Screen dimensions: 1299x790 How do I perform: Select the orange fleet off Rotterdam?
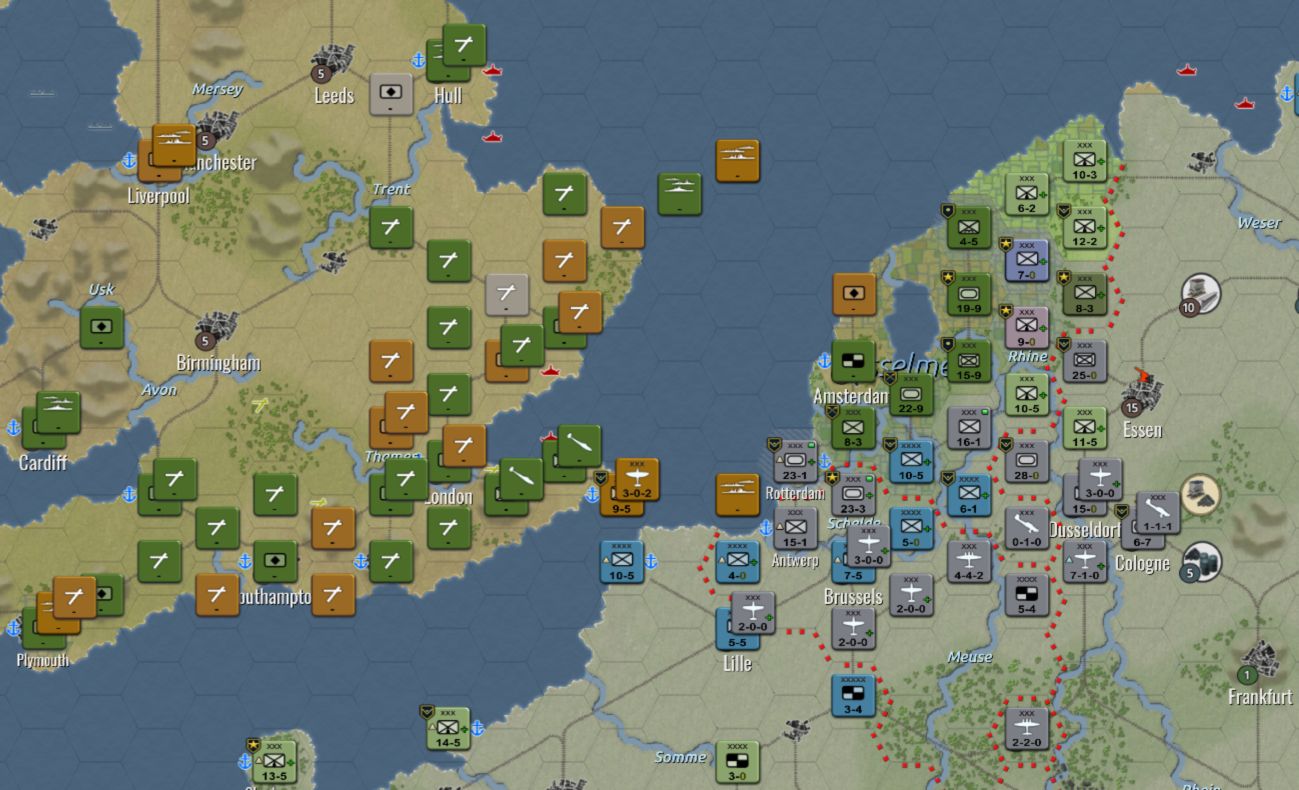click(x=737, y=495)
